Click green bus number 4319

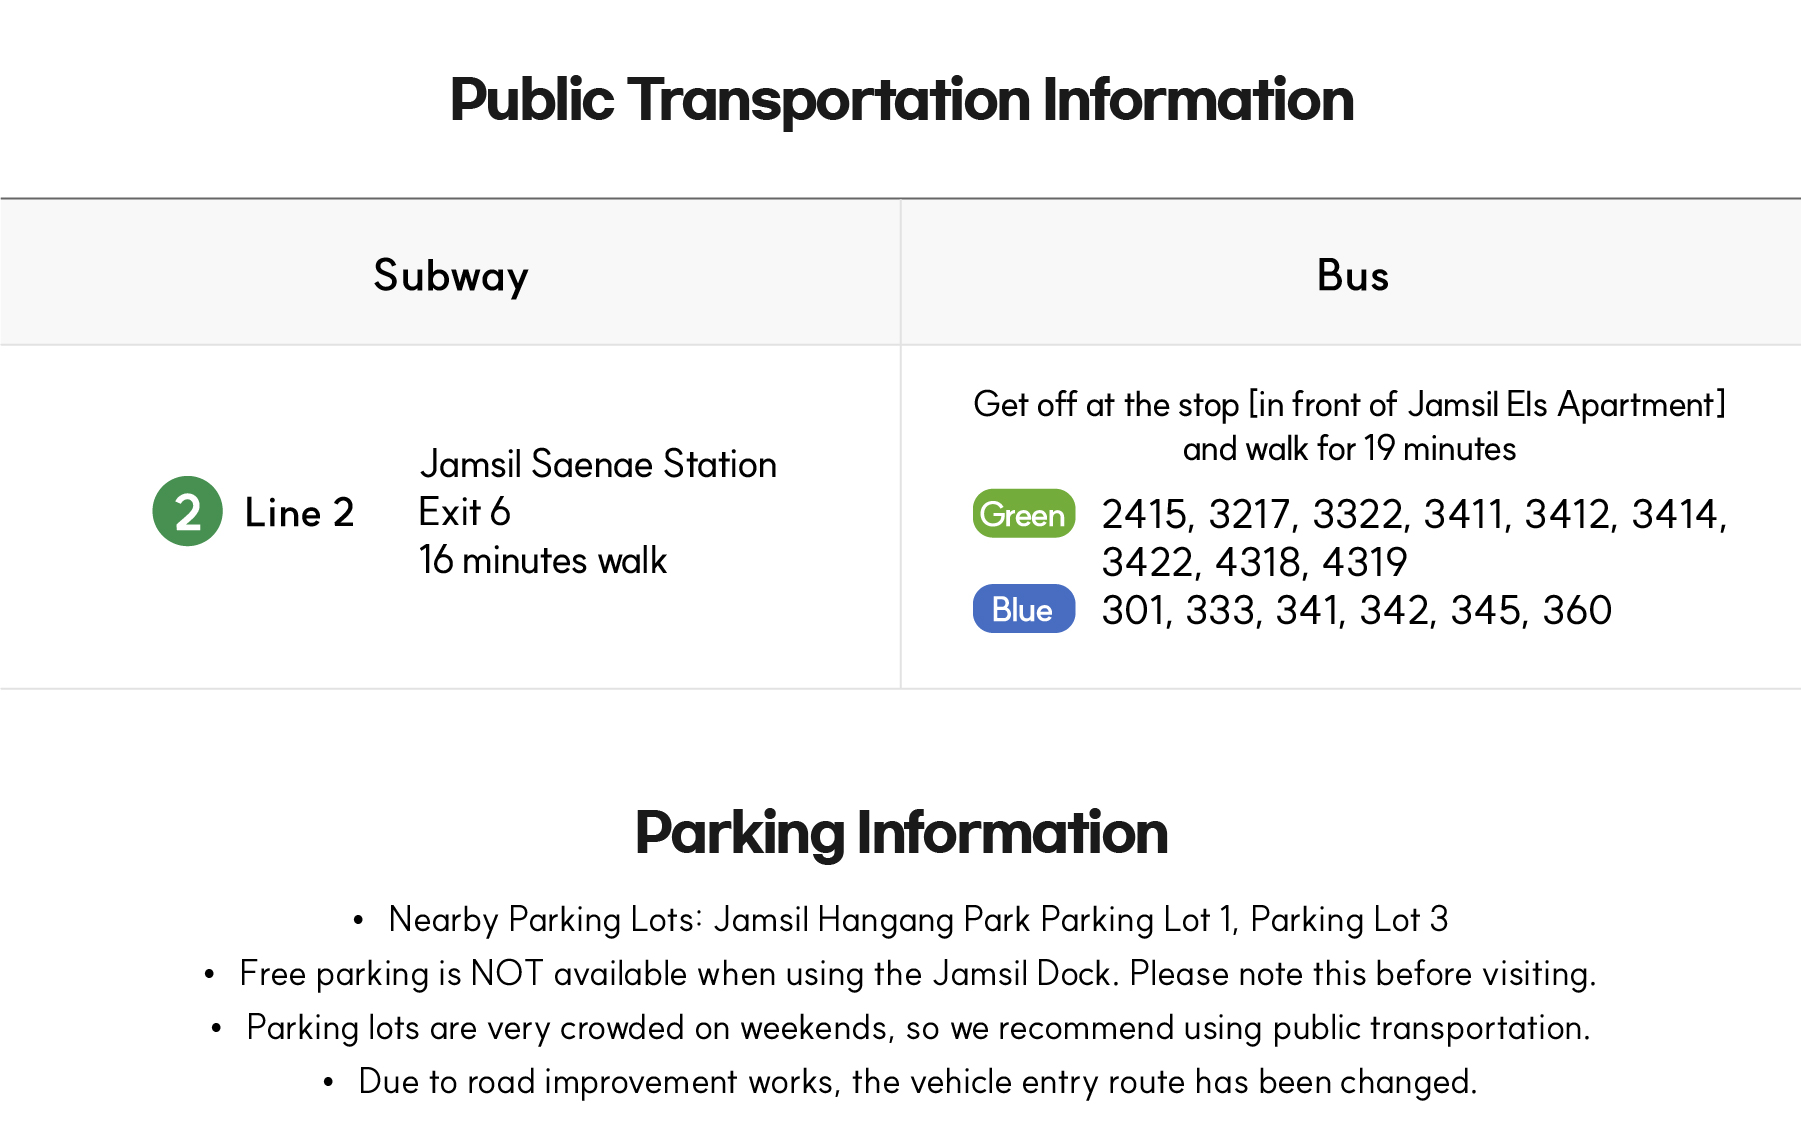(x=1364, y=562)
